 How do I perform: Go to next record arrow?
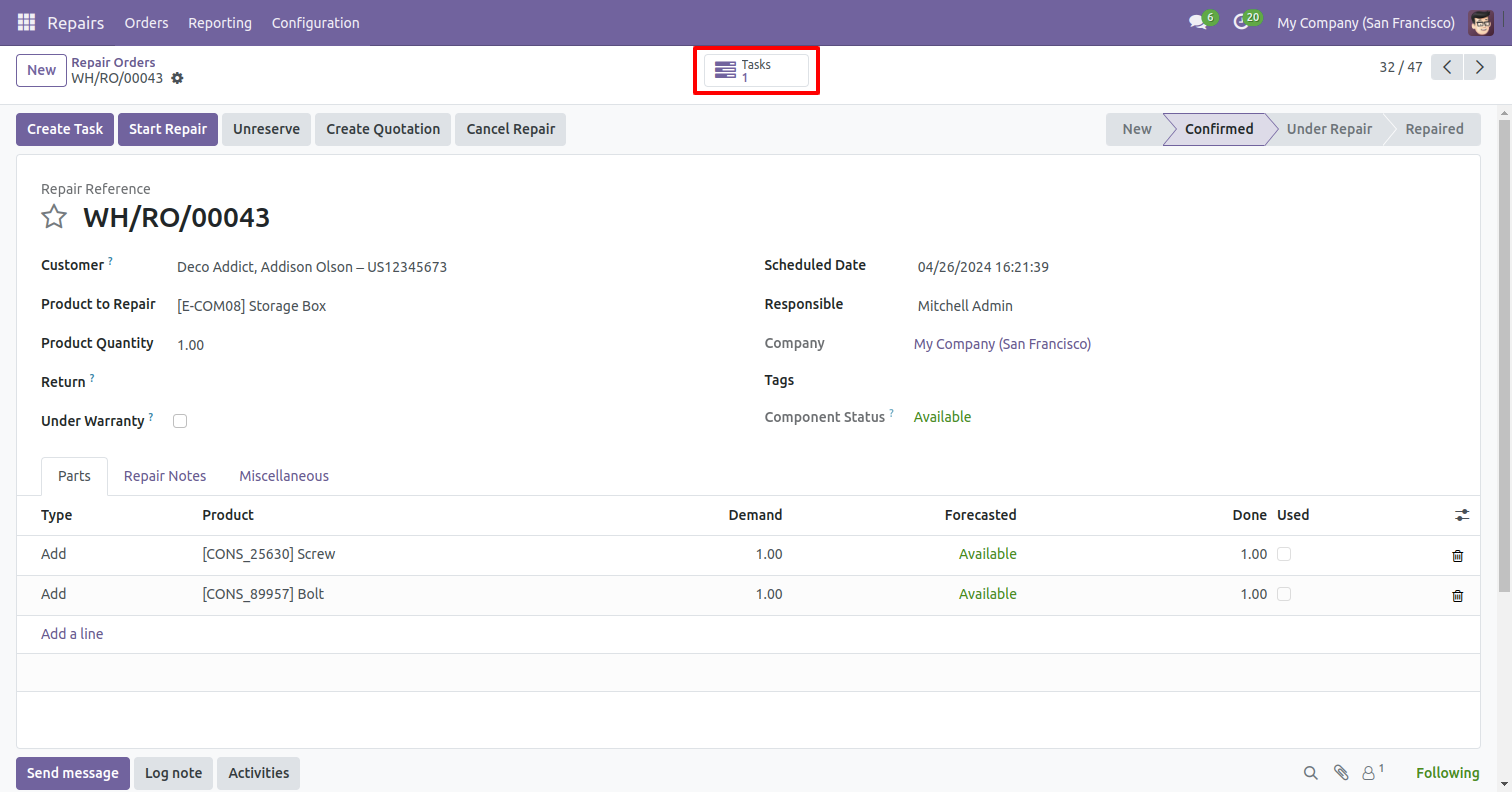(1478, 68)
